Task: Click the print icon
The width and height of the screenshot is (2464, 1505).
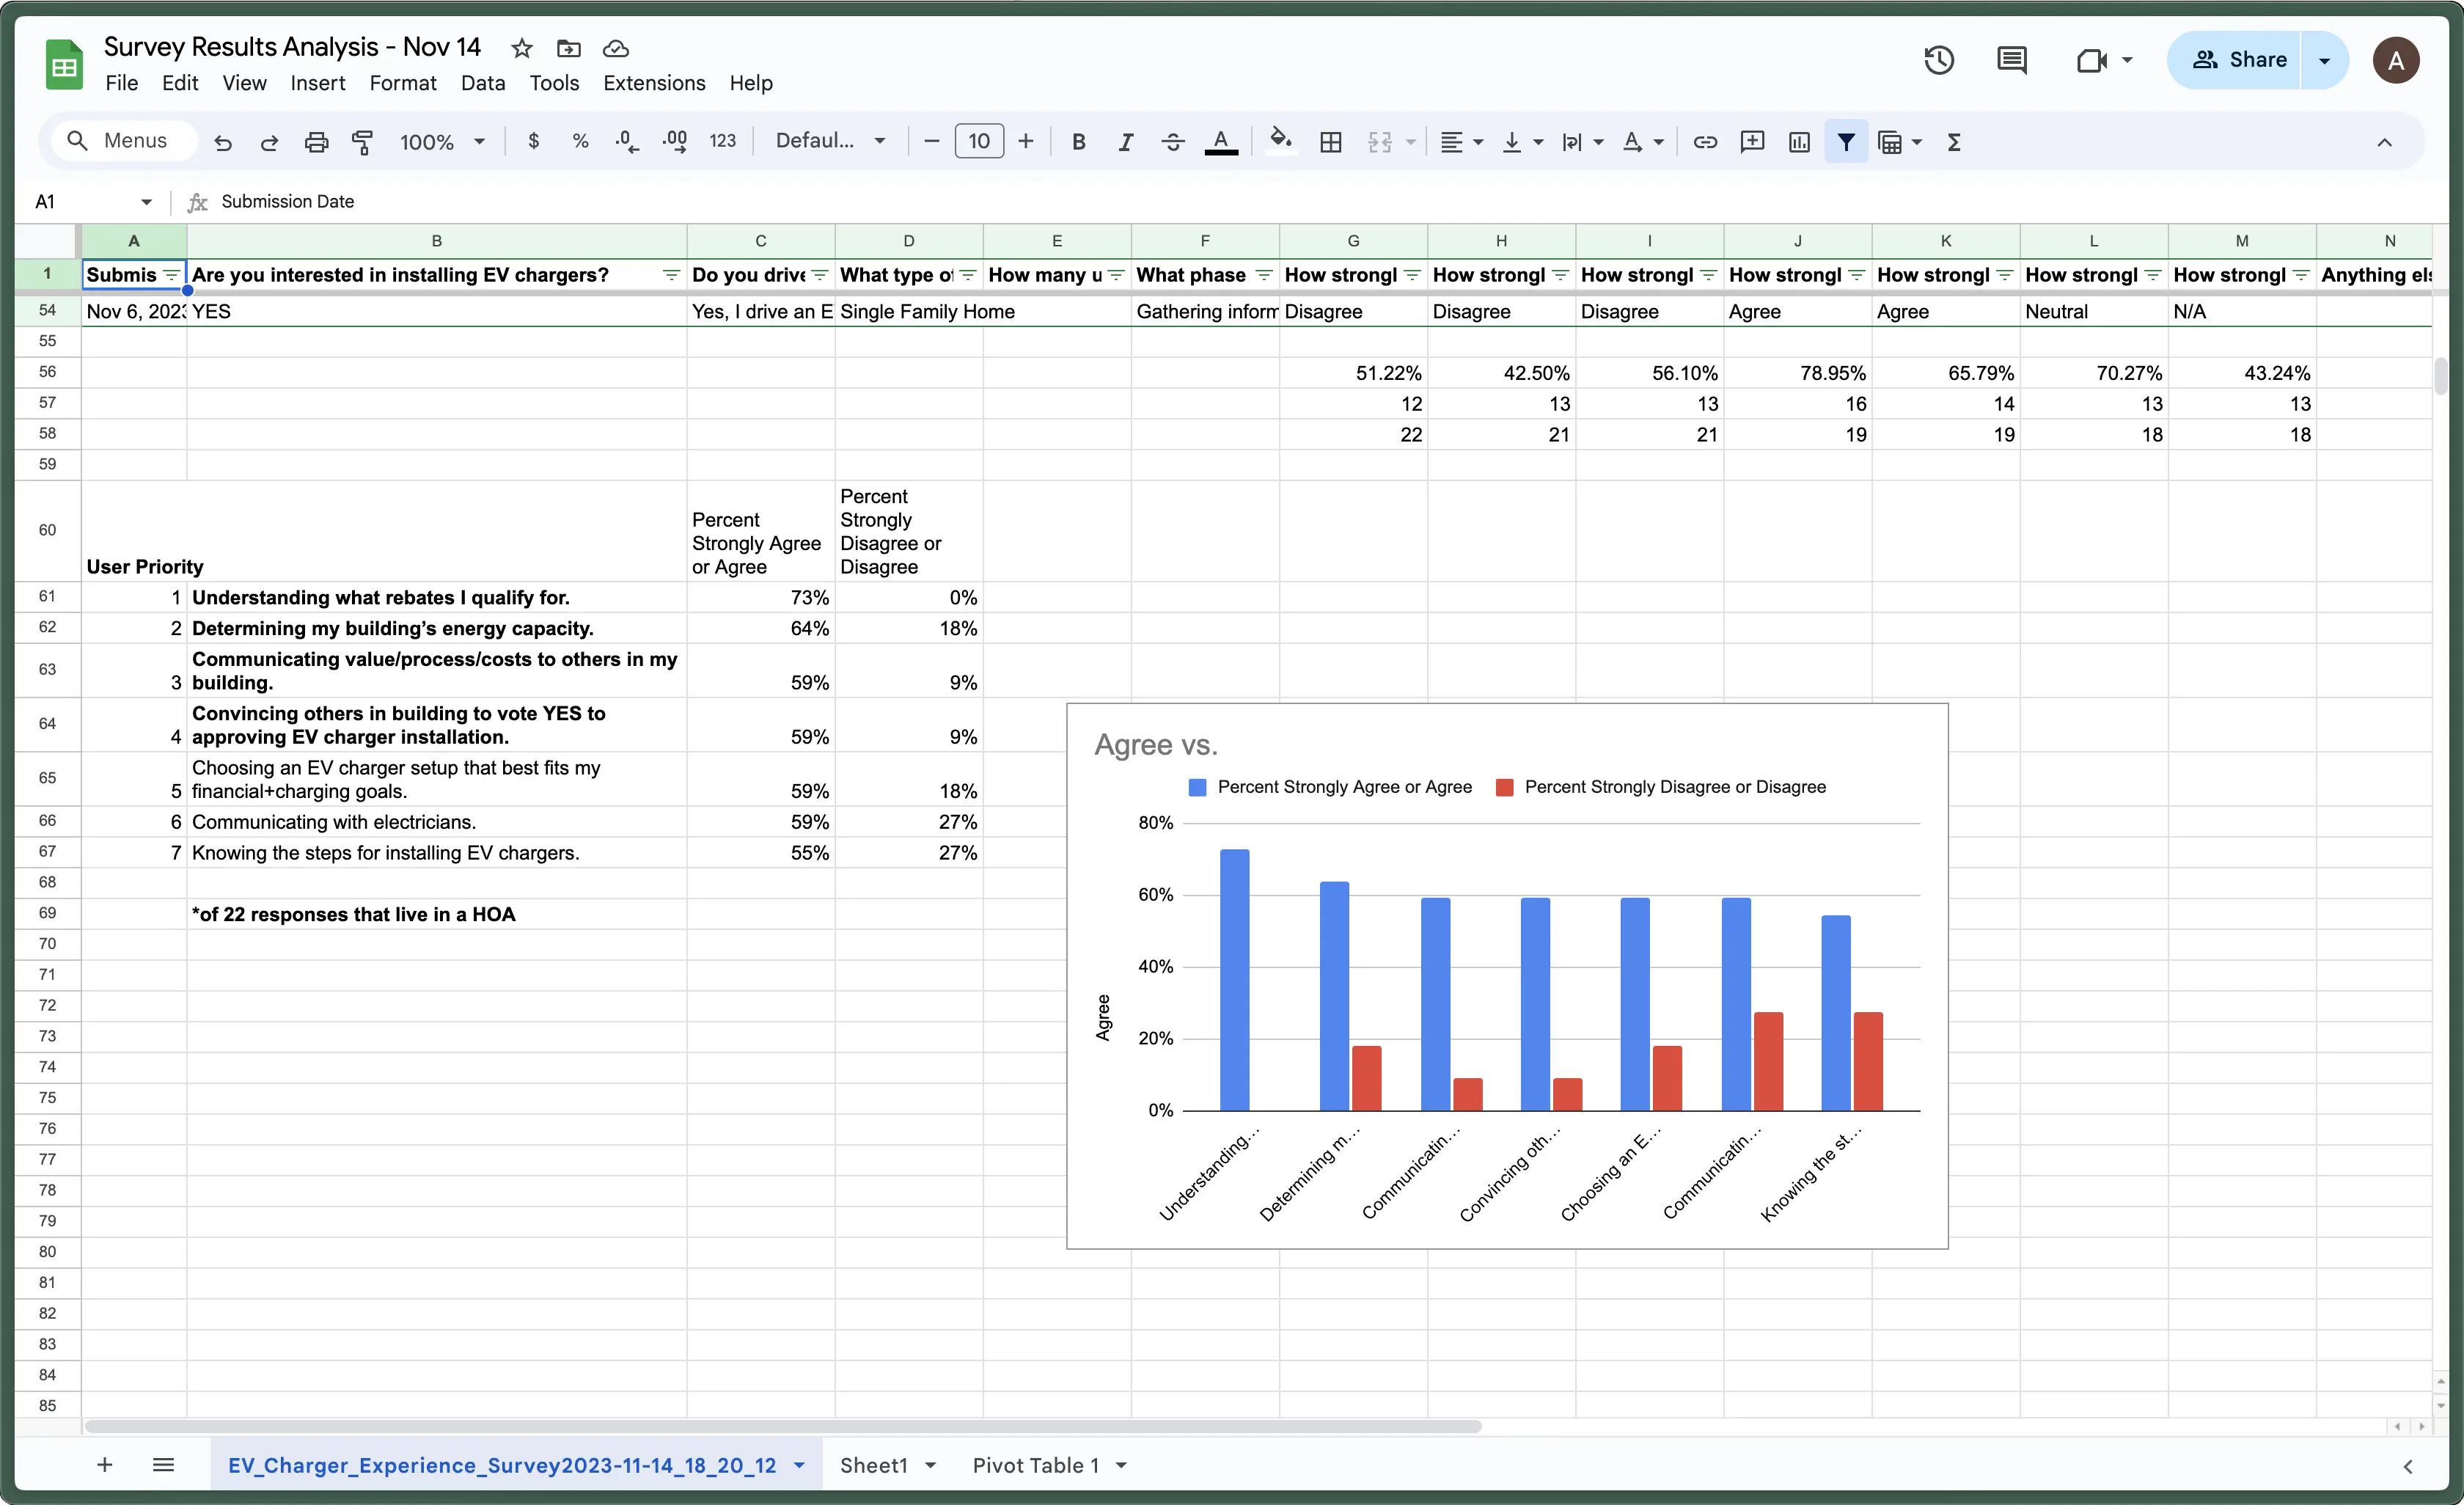Action: (316, 142)
